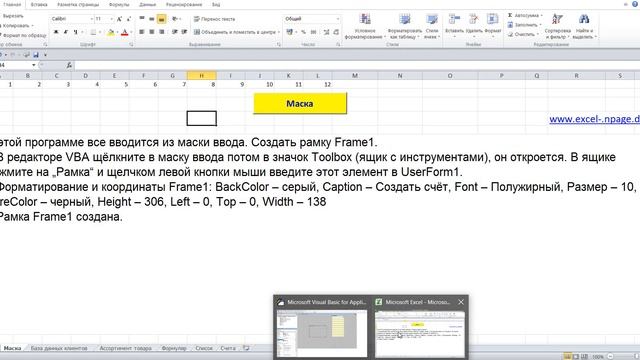Open the name box dropdown arrow
640x360 pixels.
[x=33, y=65]
